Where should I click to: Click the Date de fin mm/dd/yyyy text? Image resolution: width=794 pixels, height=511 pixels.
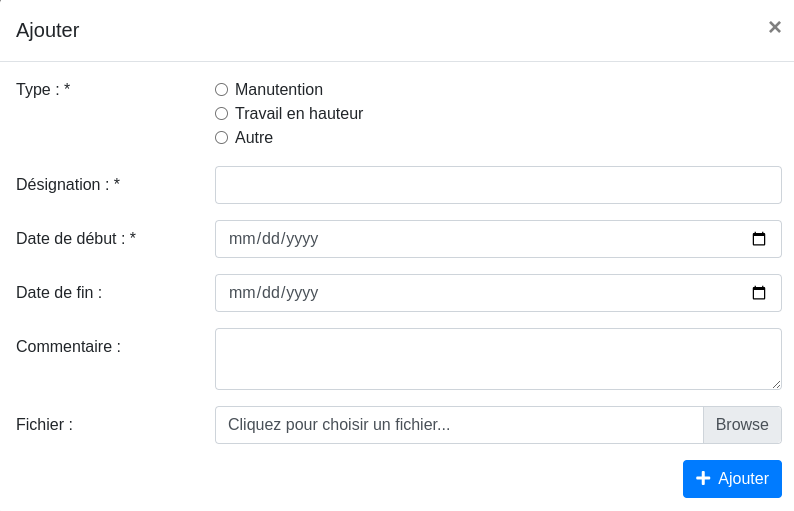[x=274, y=293]
